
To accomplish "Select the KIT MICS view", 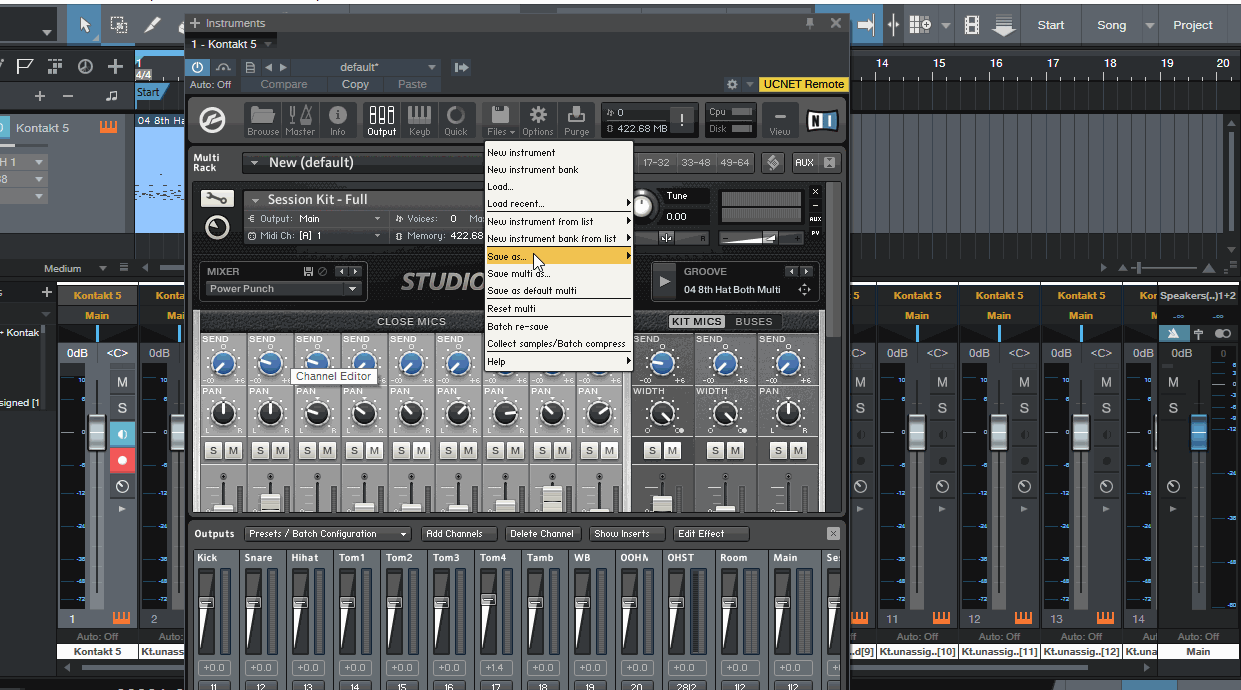I will point(697,321).
